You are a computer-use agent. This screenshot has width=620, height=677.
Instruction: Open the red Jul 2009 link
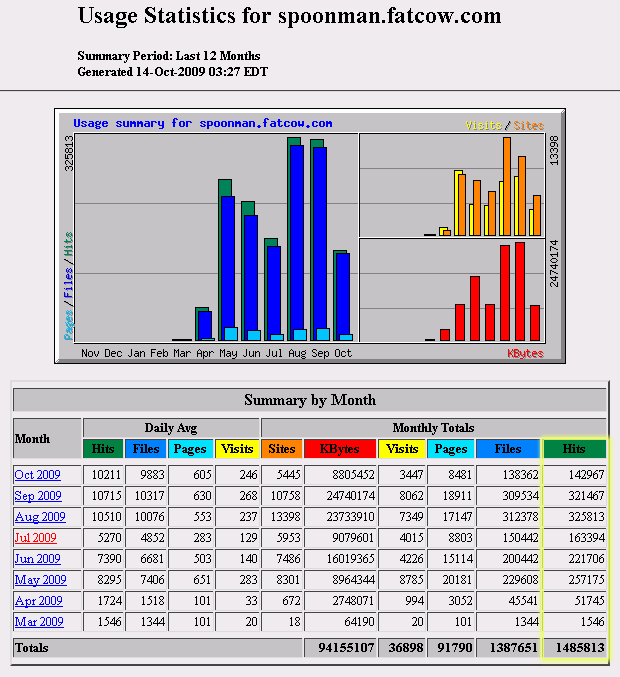(x=36, y=538)
